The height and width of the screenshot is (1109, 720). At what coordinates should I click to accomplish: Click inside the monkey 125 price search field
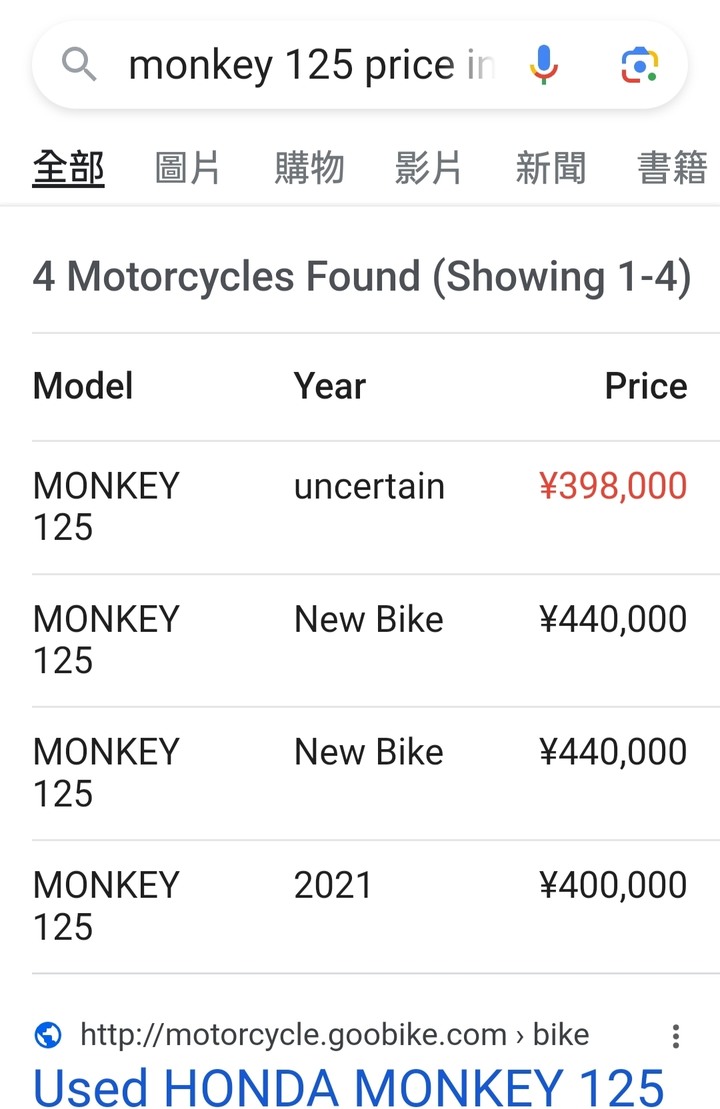pyautogui.click(x=312, y=65)
